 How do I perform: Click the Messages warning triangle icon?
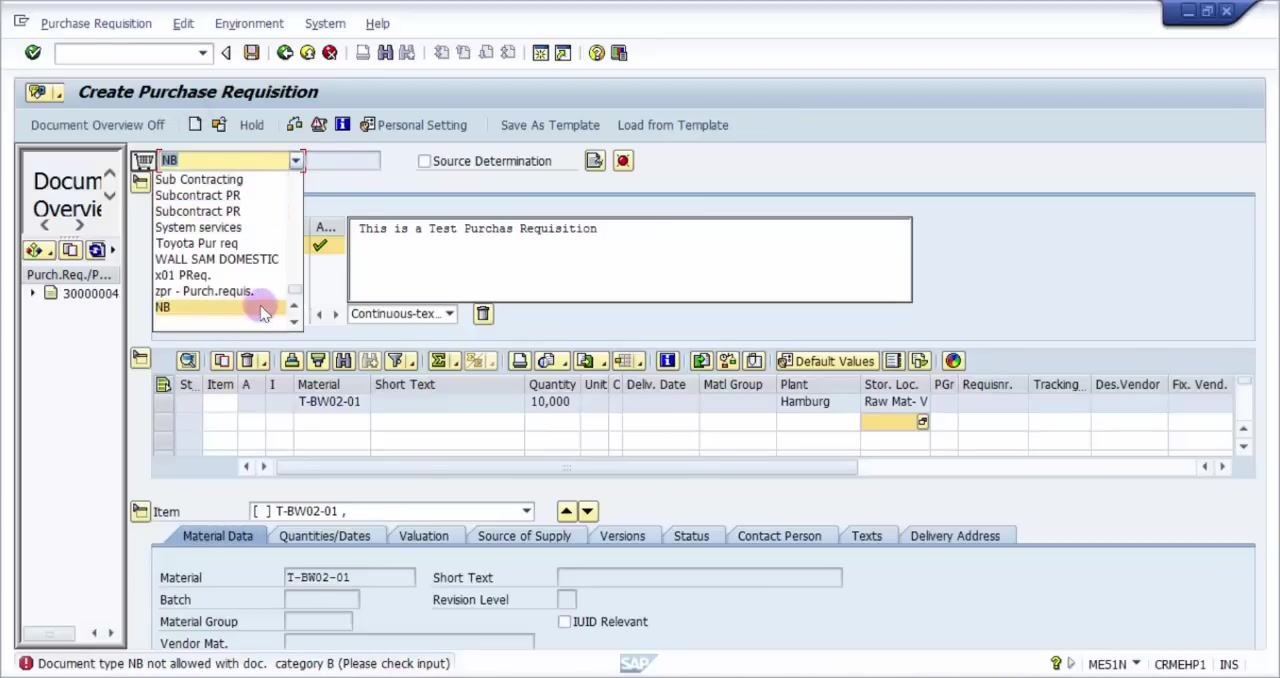pyautogui.click(x=318, y=125)
